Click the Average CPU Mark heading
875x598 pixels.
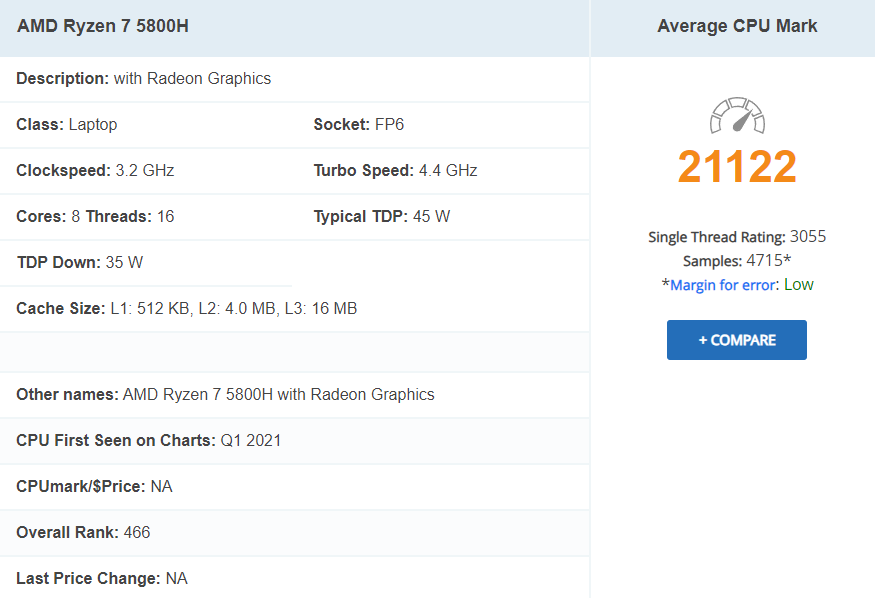(x=737, y=26)
